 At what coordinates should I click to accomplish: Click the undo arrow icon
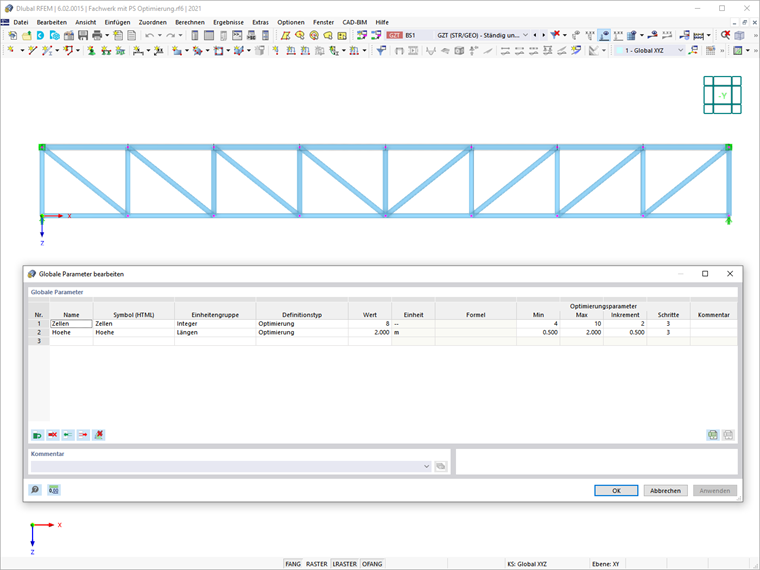(150, 35)
